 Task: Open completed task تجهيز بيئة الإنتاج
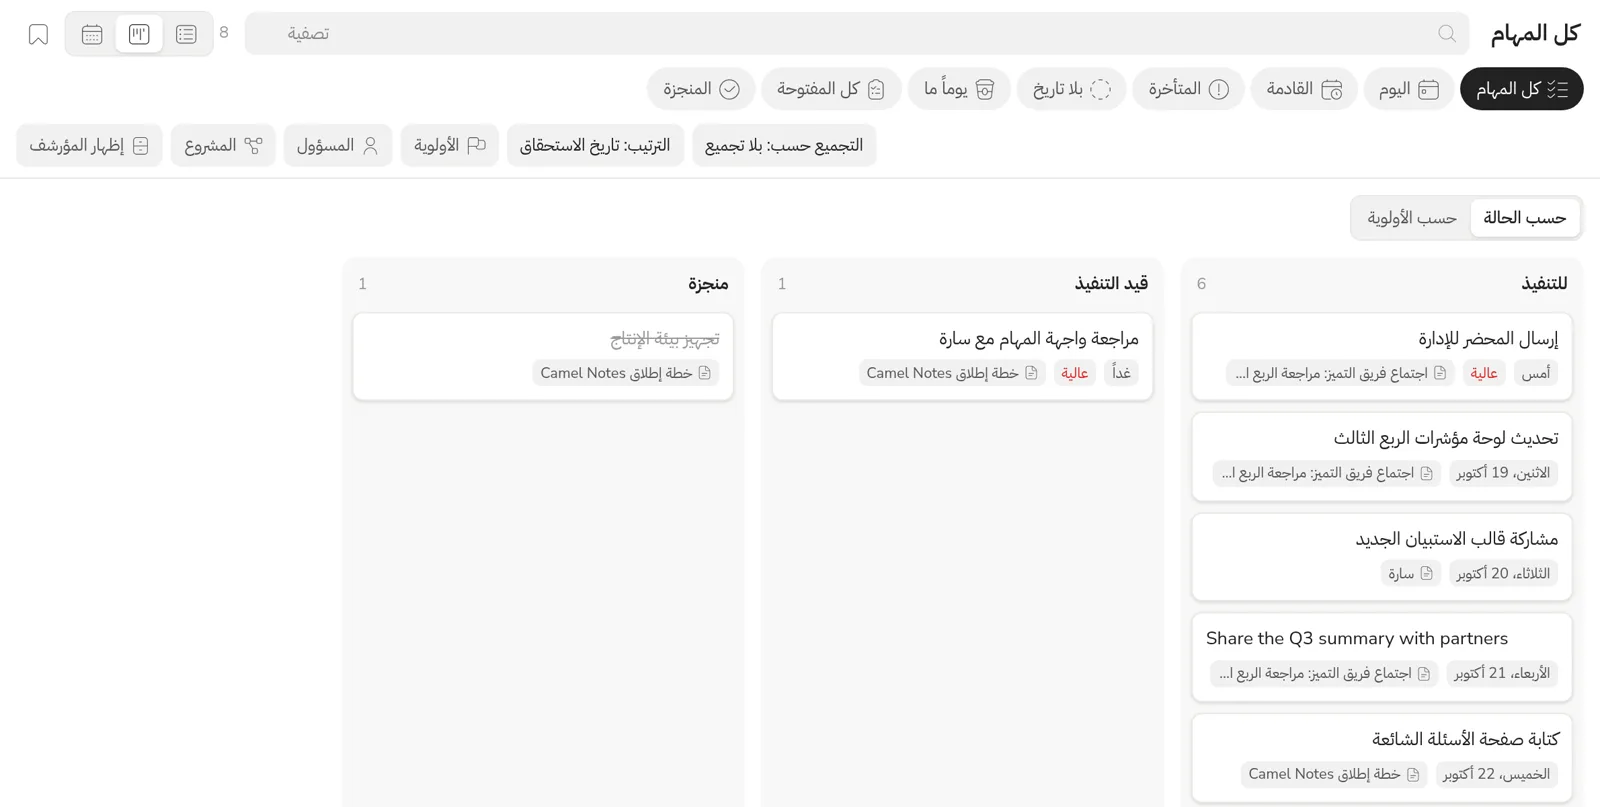(543, 357)
